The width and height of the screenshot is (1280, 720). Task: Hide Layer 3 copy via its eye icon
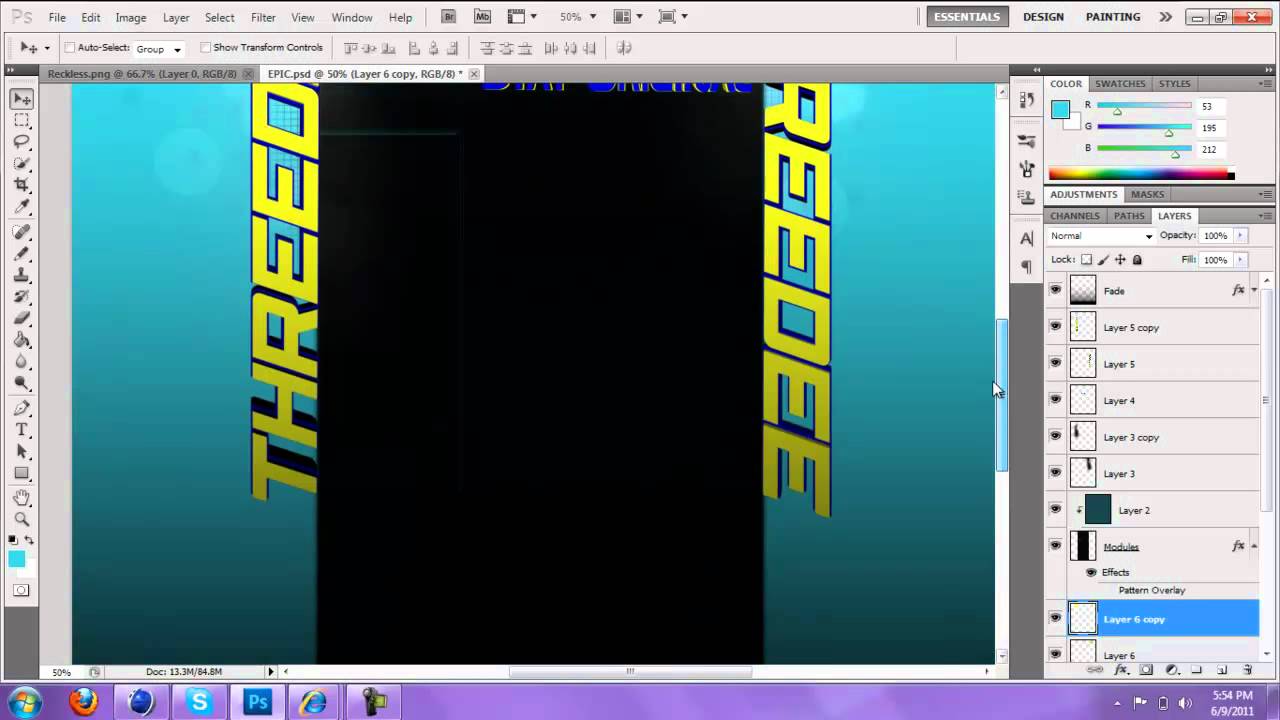(x=1055, y=437)
